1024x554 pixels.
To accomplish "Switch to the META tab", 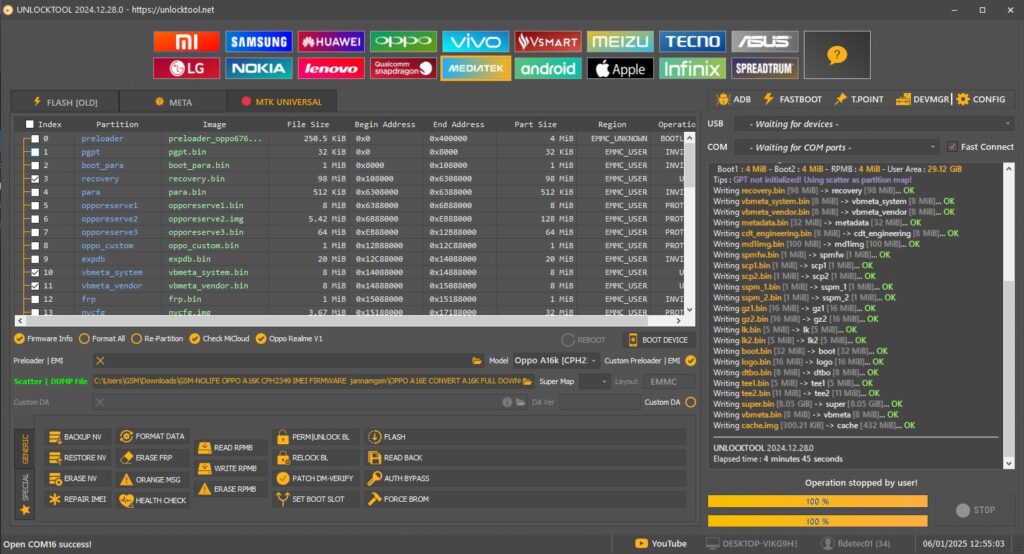I will [174, 101].
